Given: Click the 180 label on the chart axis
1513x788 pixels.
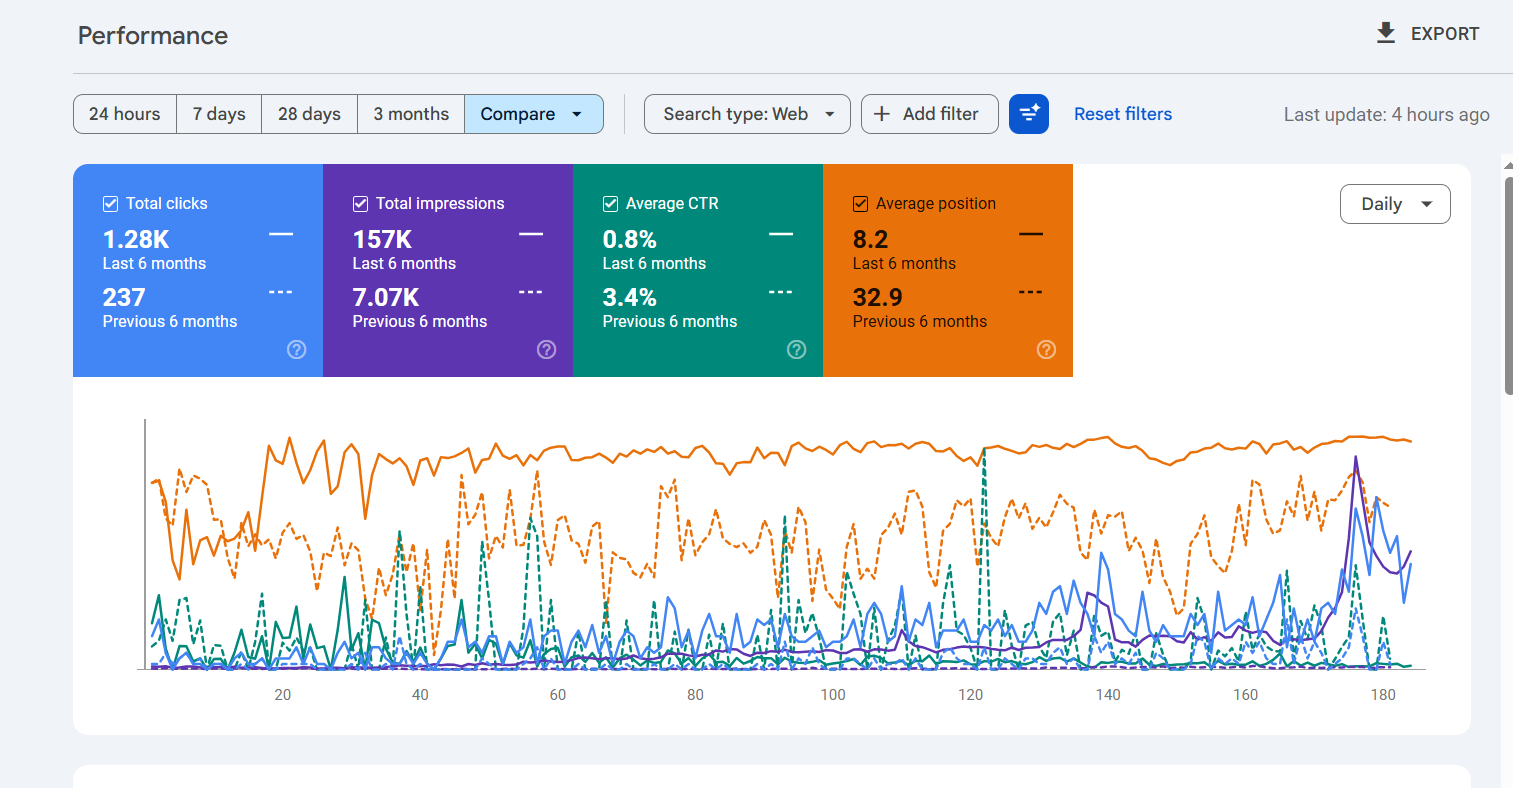Looking at the screenshot, I should click(1383, 695).
